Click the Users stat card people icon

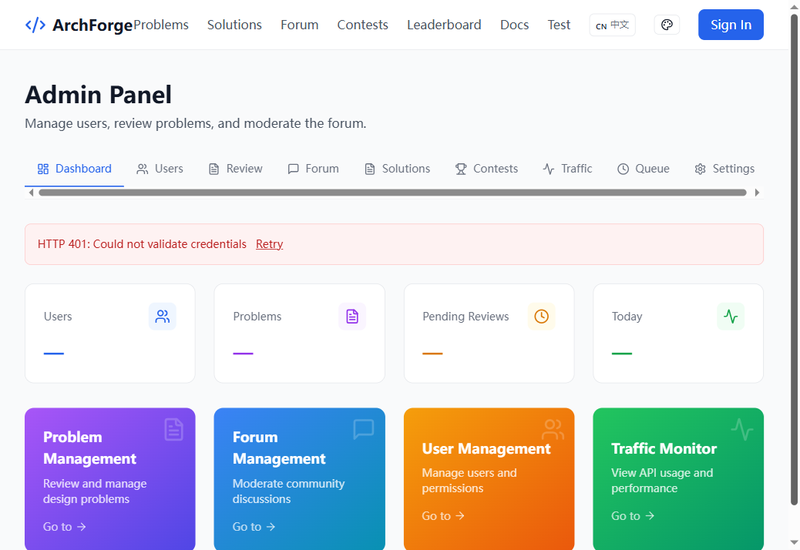click(x=162, y=316)
